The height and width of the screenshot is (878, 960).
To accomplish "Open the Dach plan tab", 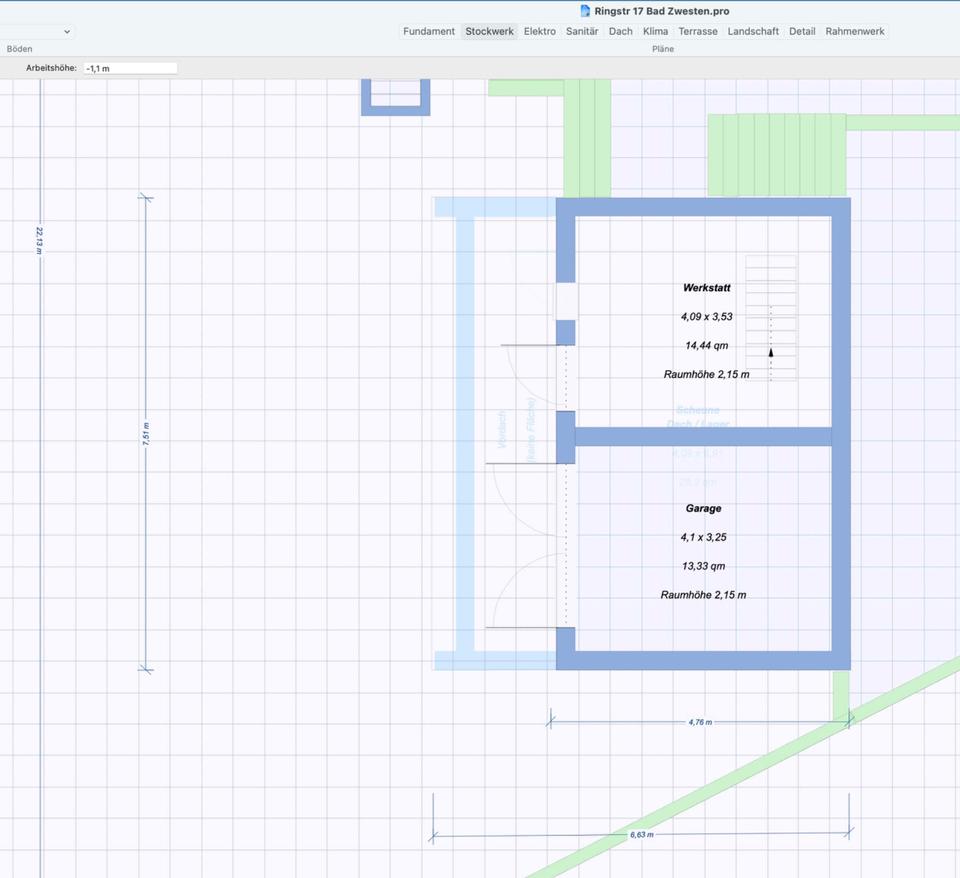I will pyautogui.click(x=621, y=31).
